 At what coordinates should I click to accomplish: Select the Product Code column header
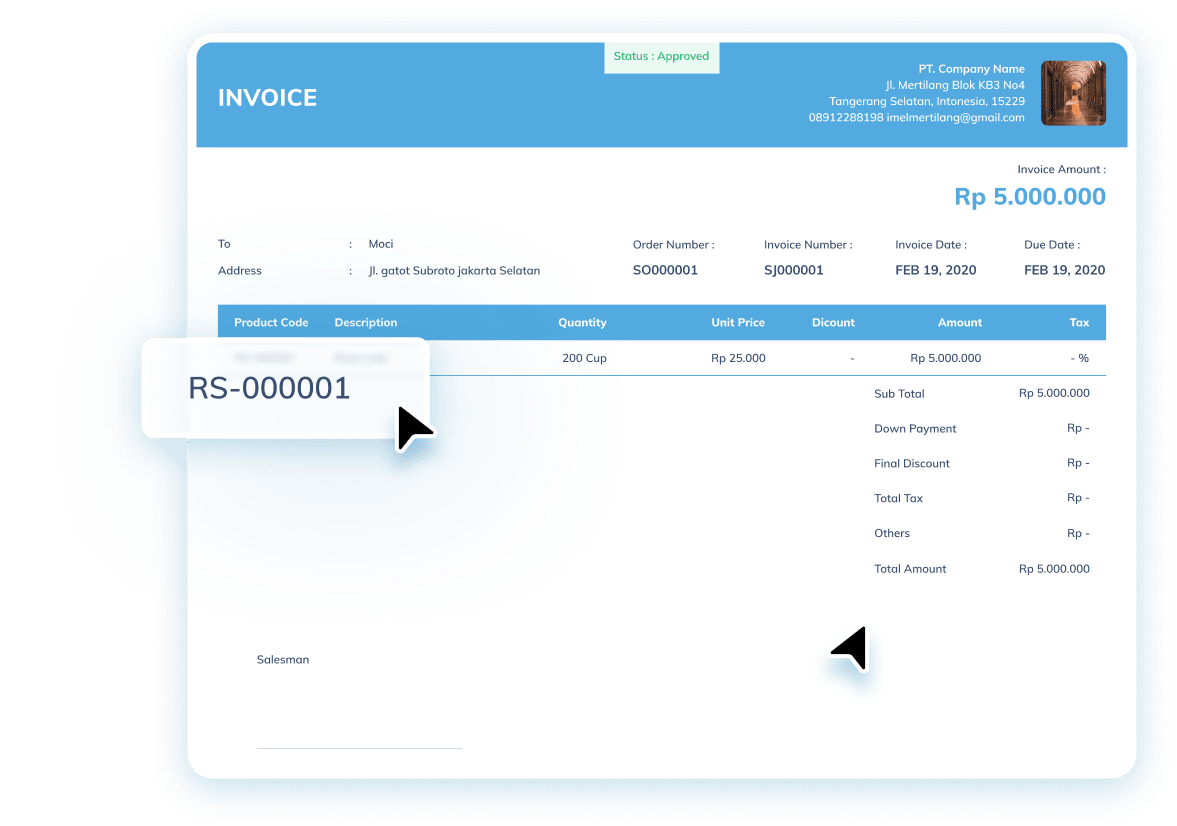click(x=271, y=323)
